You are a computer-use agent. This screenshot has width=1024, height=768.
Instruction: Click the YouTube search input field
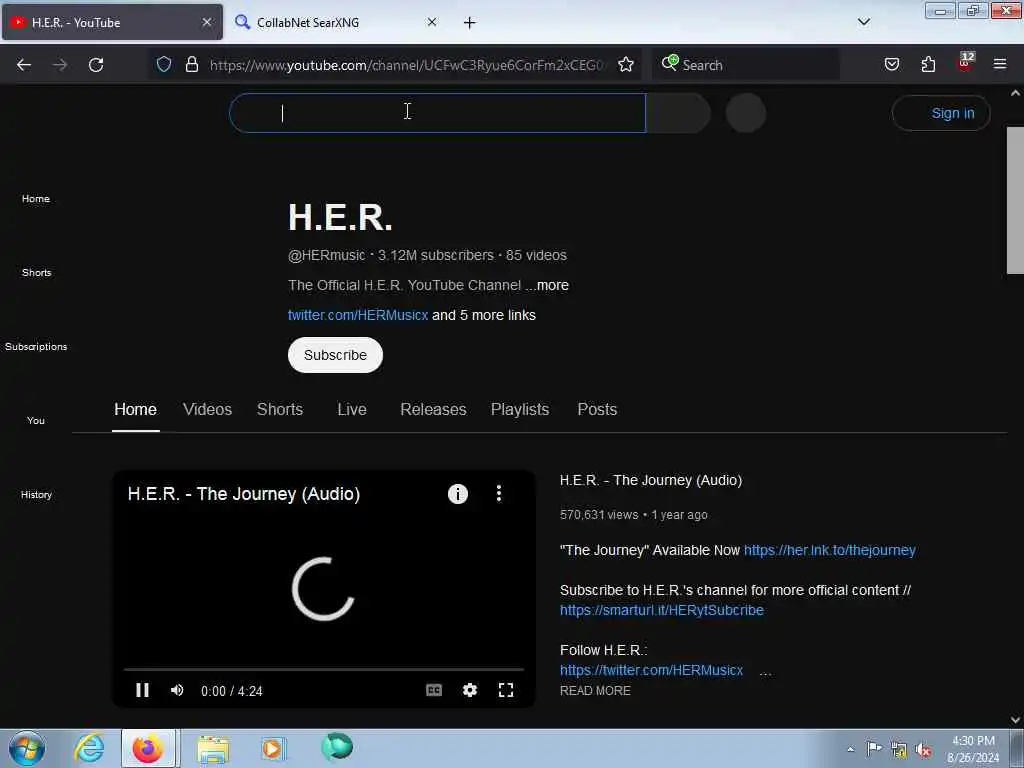click(438, 113)
